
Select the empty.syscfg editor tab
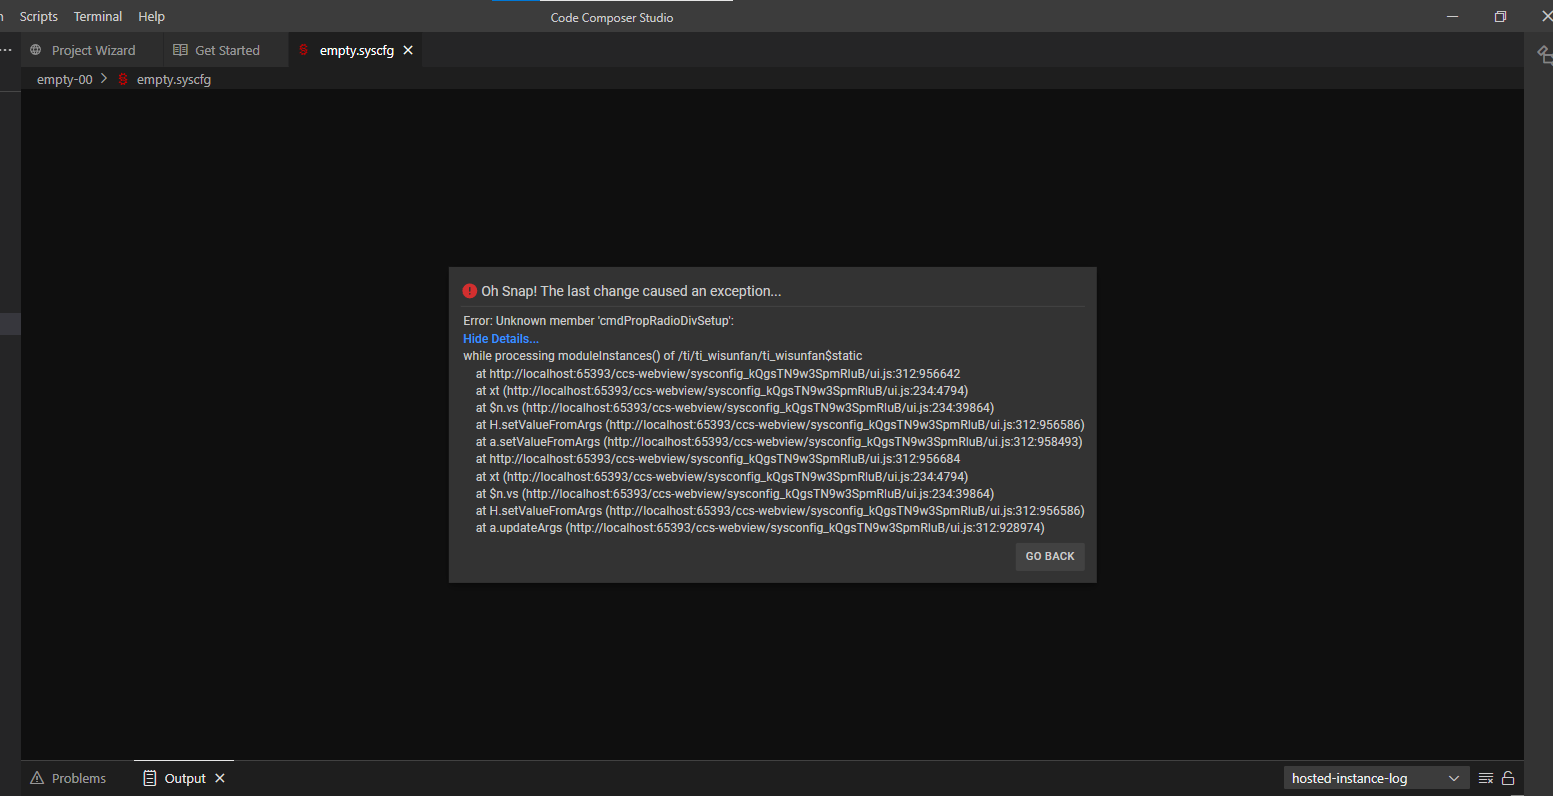(x=355, y=50)
